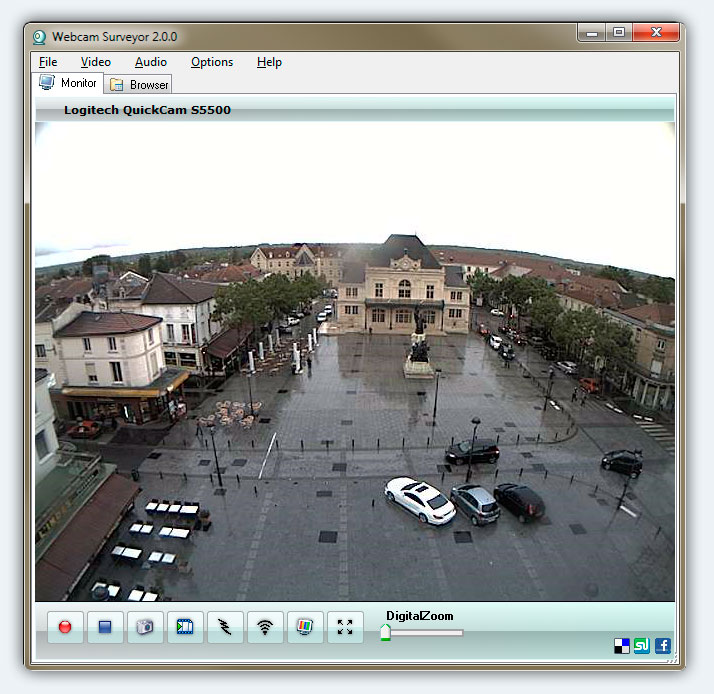
Task: Take a snapshot with the camera icon
Action: coord(145,627)
